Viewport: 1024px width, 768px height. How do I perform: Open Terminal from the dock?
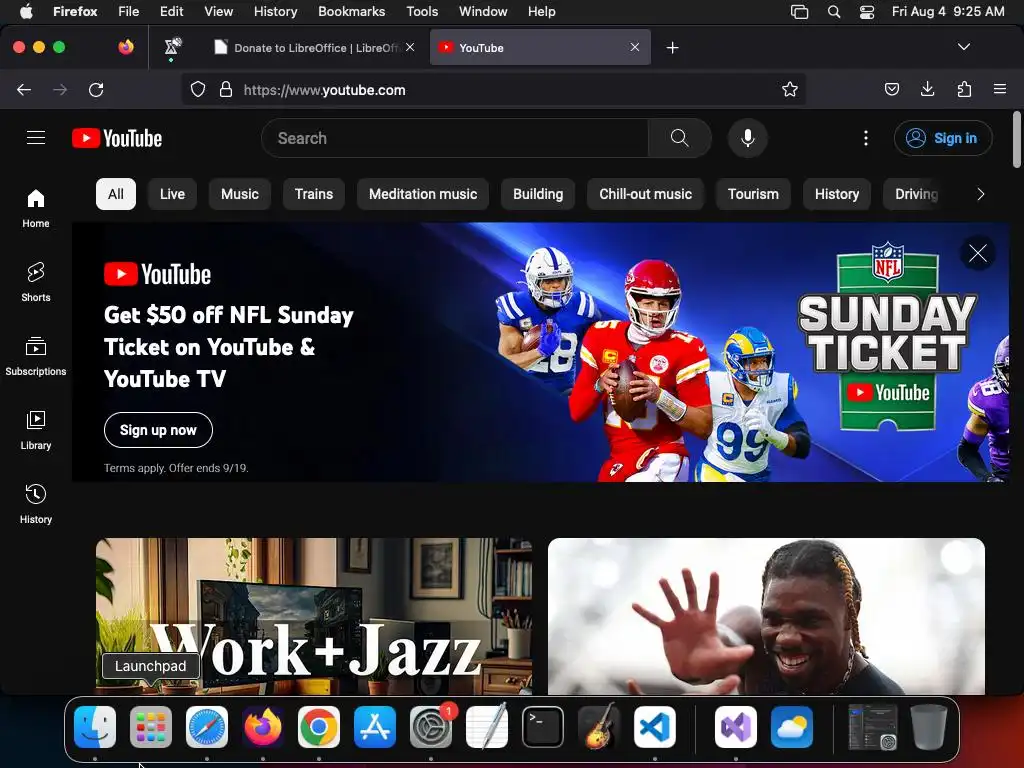coord(543,727)
